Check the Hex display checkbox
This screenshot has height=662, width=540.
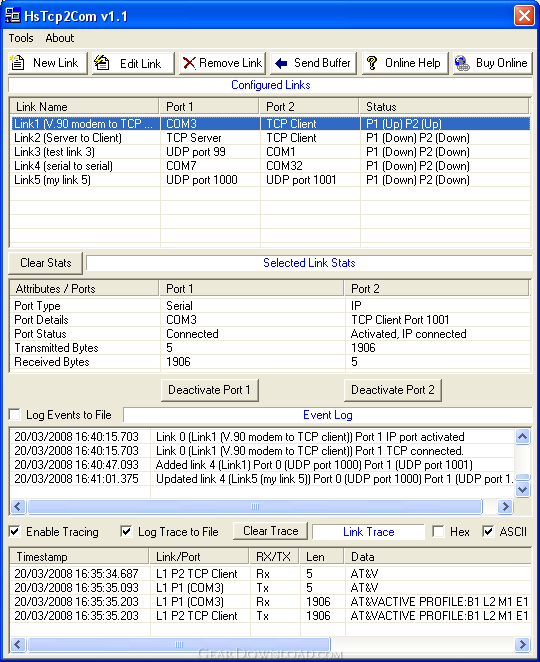coord(439,532)
